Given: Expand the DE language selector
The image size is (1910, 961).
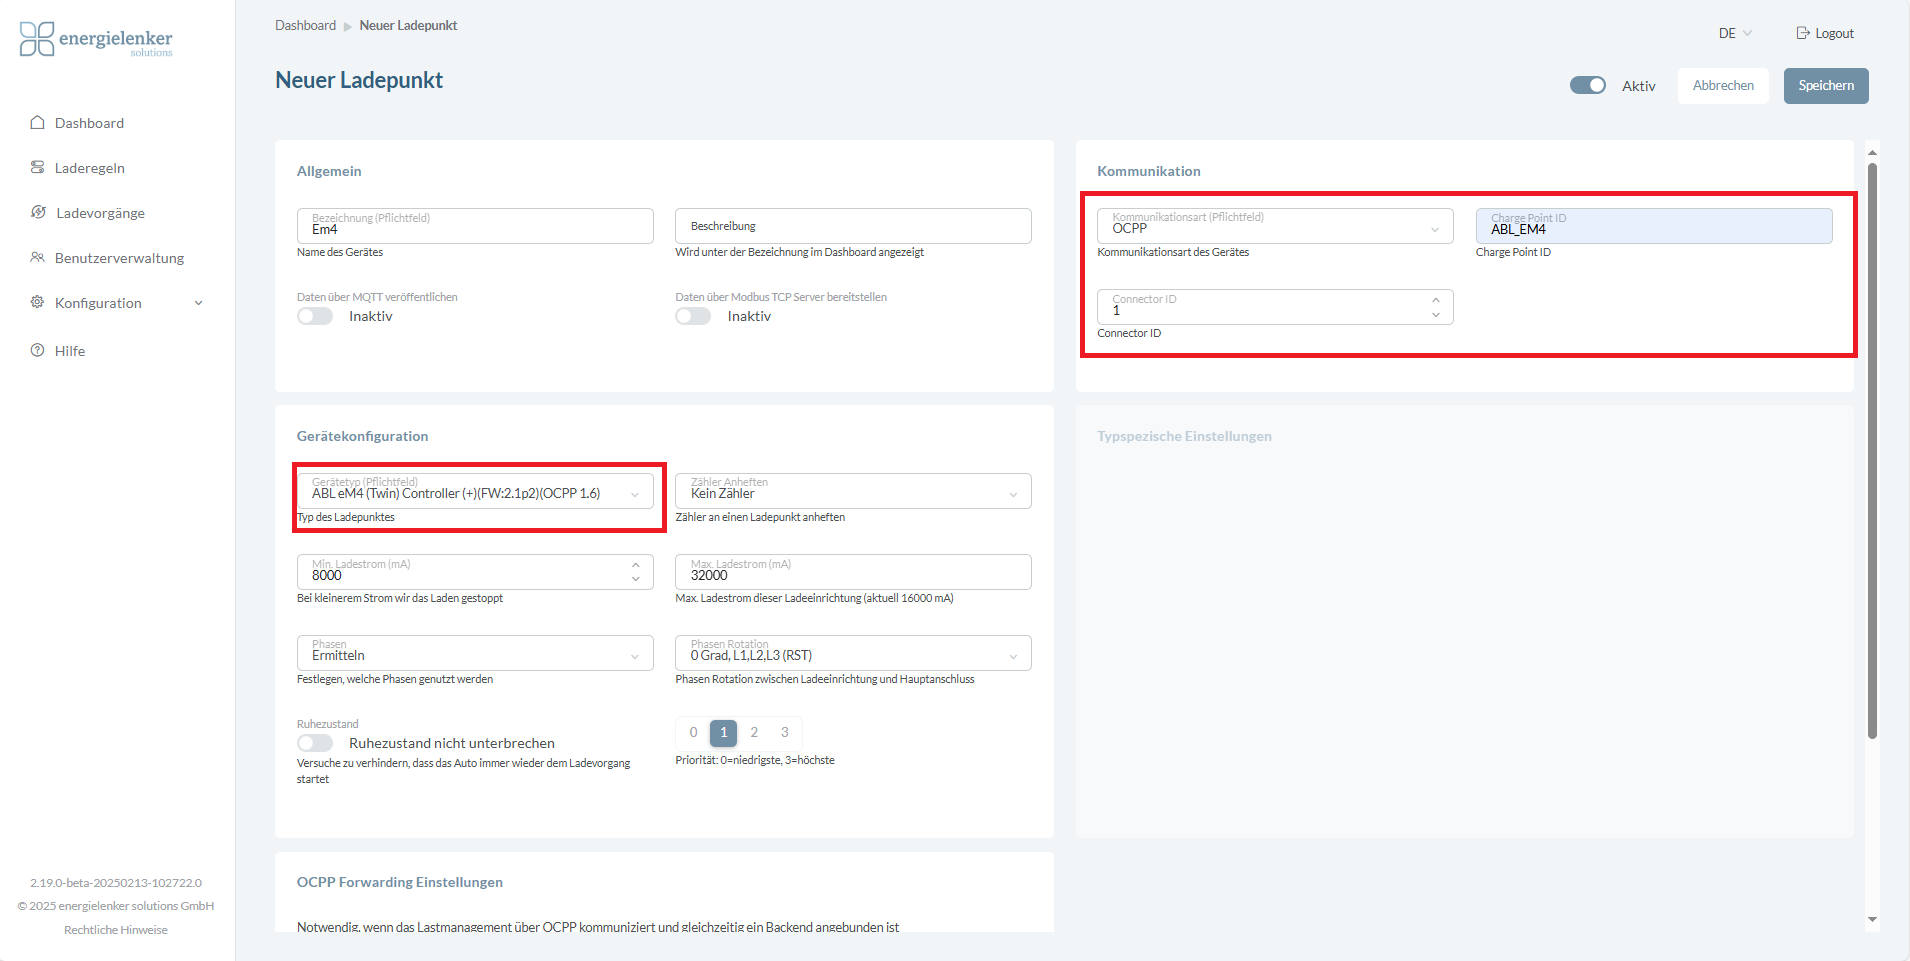Looking at the screenshot, I should coord(1735,33).
